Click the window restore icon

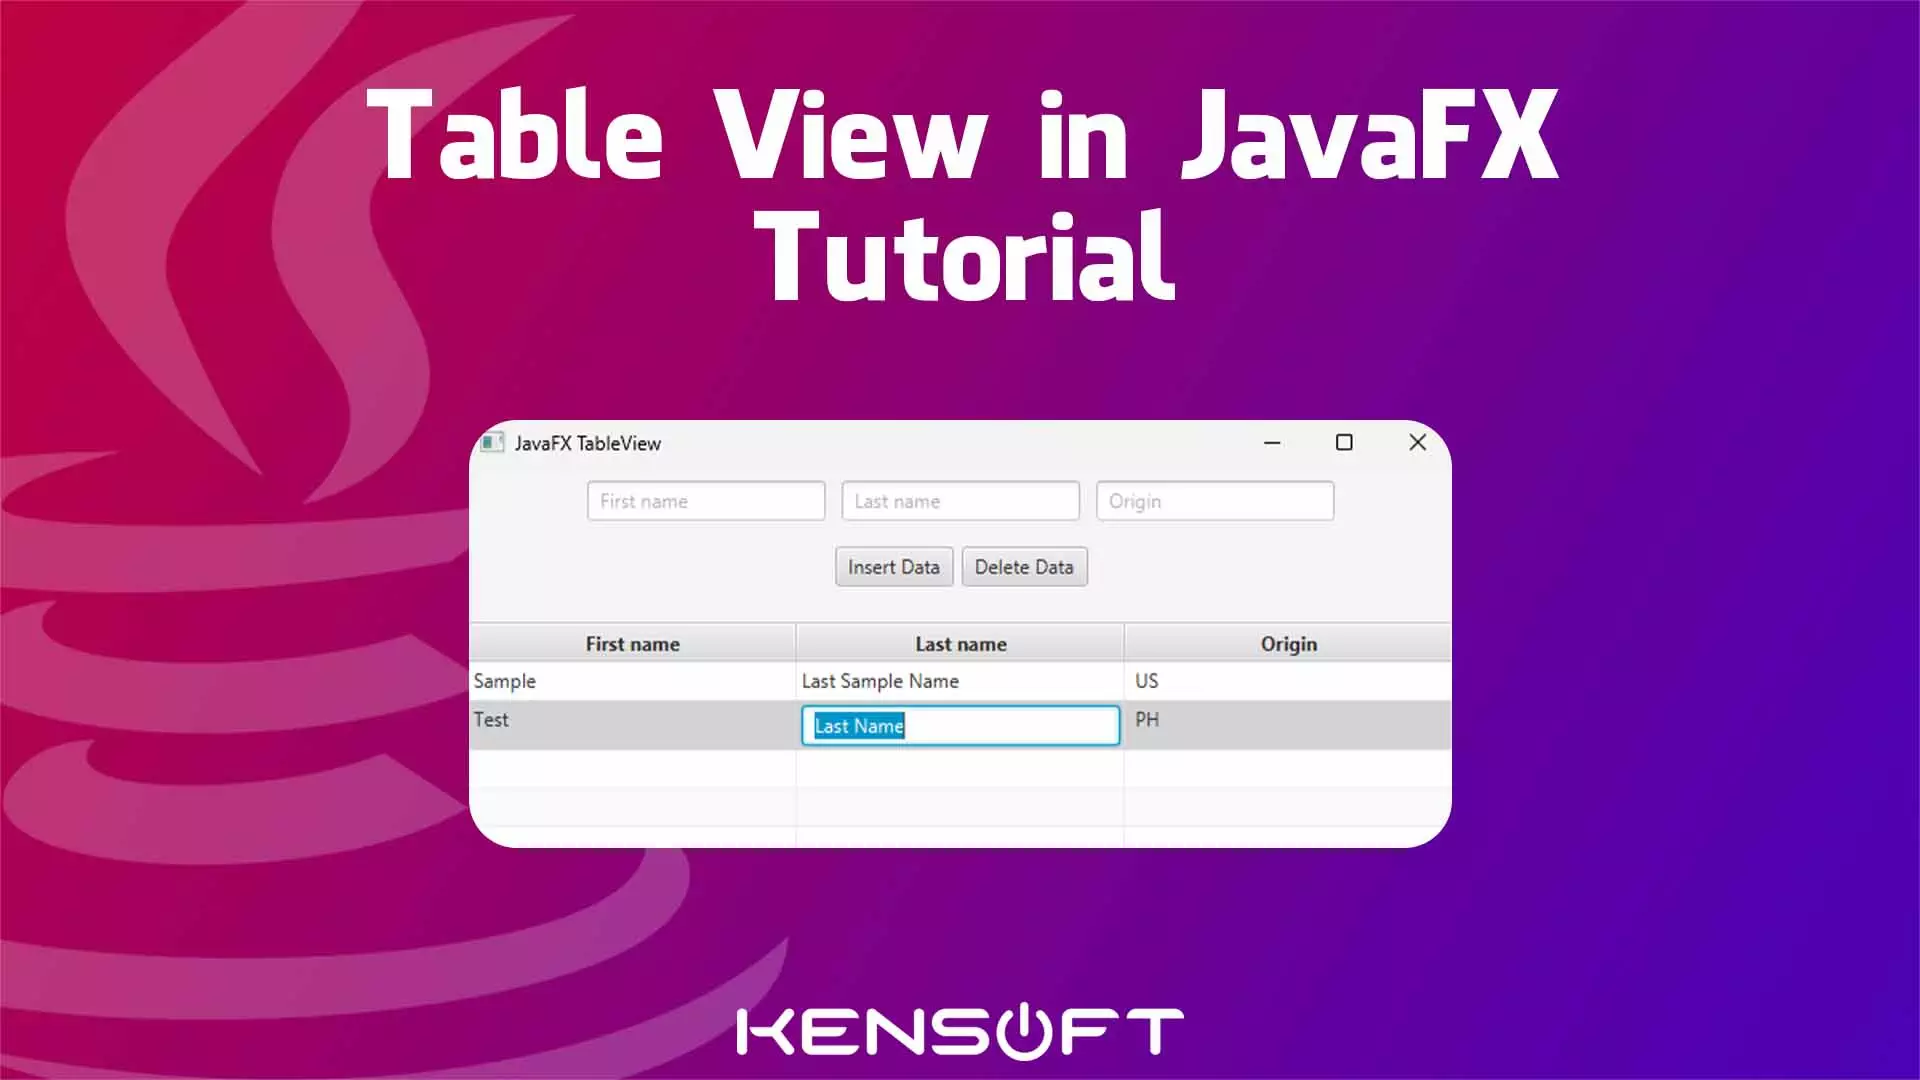(x=1344, y=442)
